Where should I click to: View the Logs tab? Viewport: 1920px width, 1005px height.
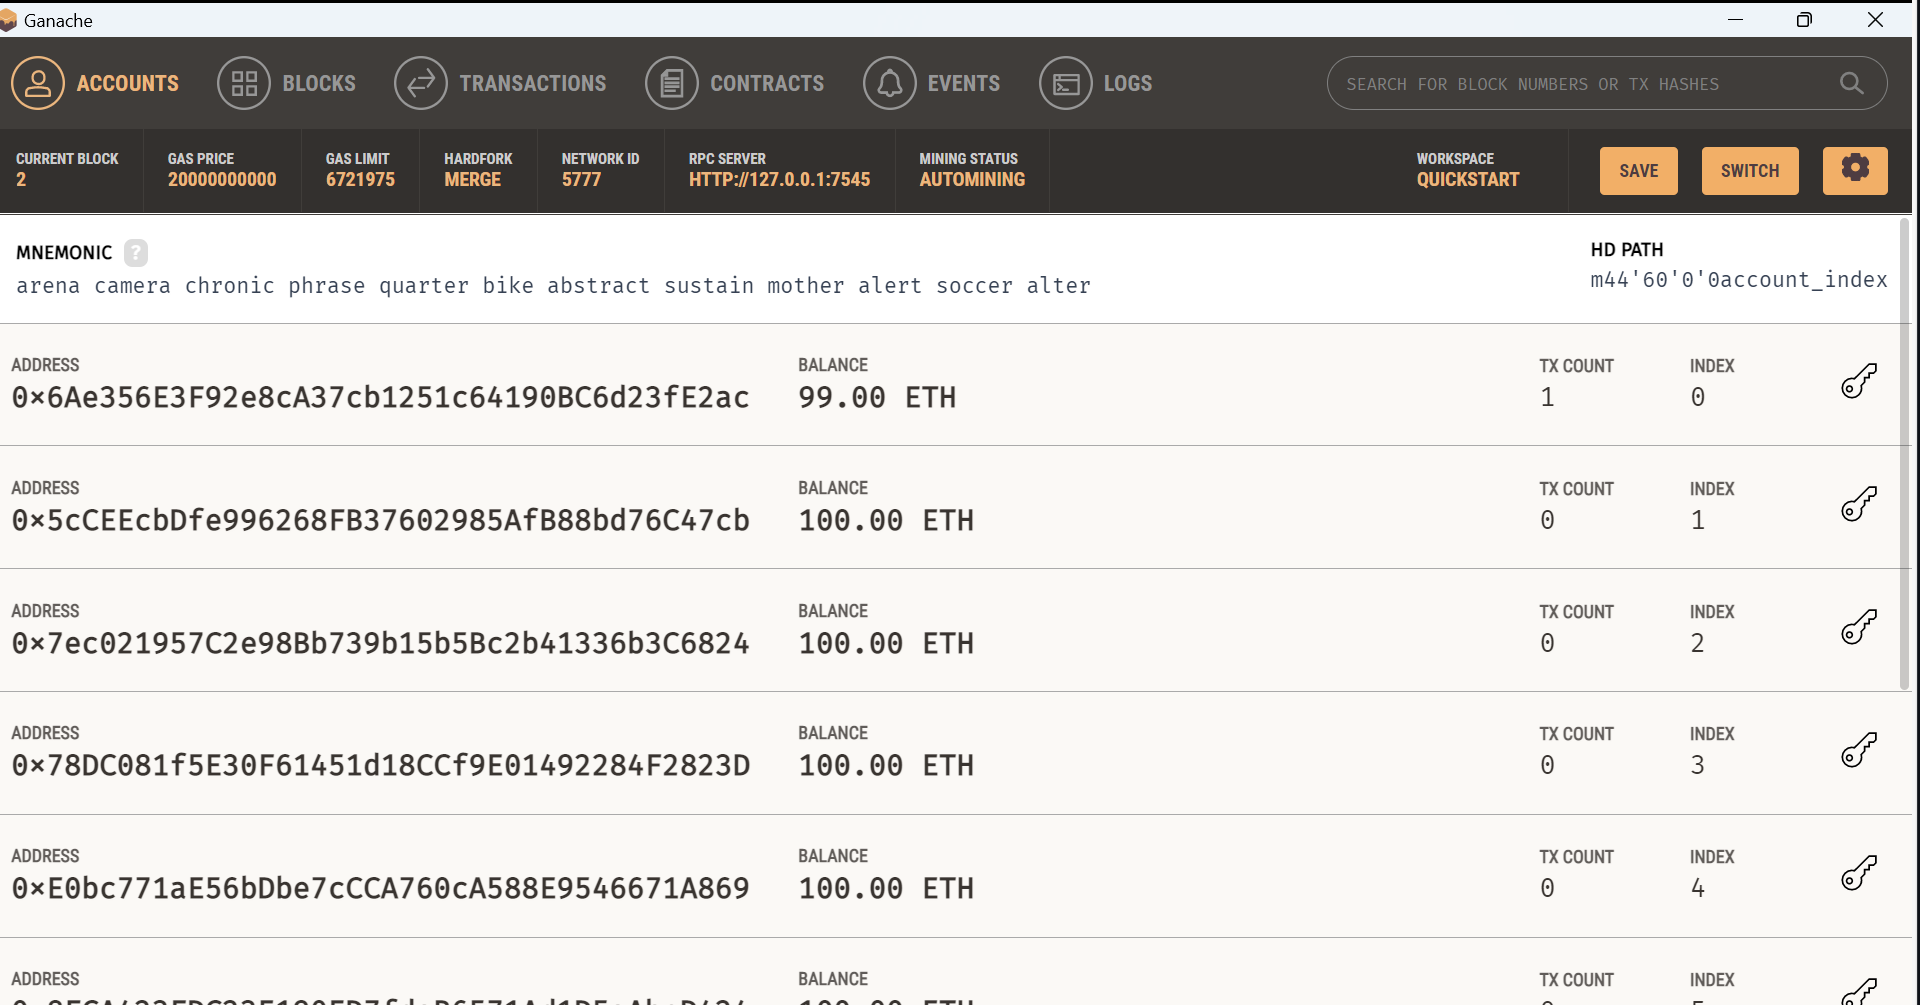[1096, 83]
